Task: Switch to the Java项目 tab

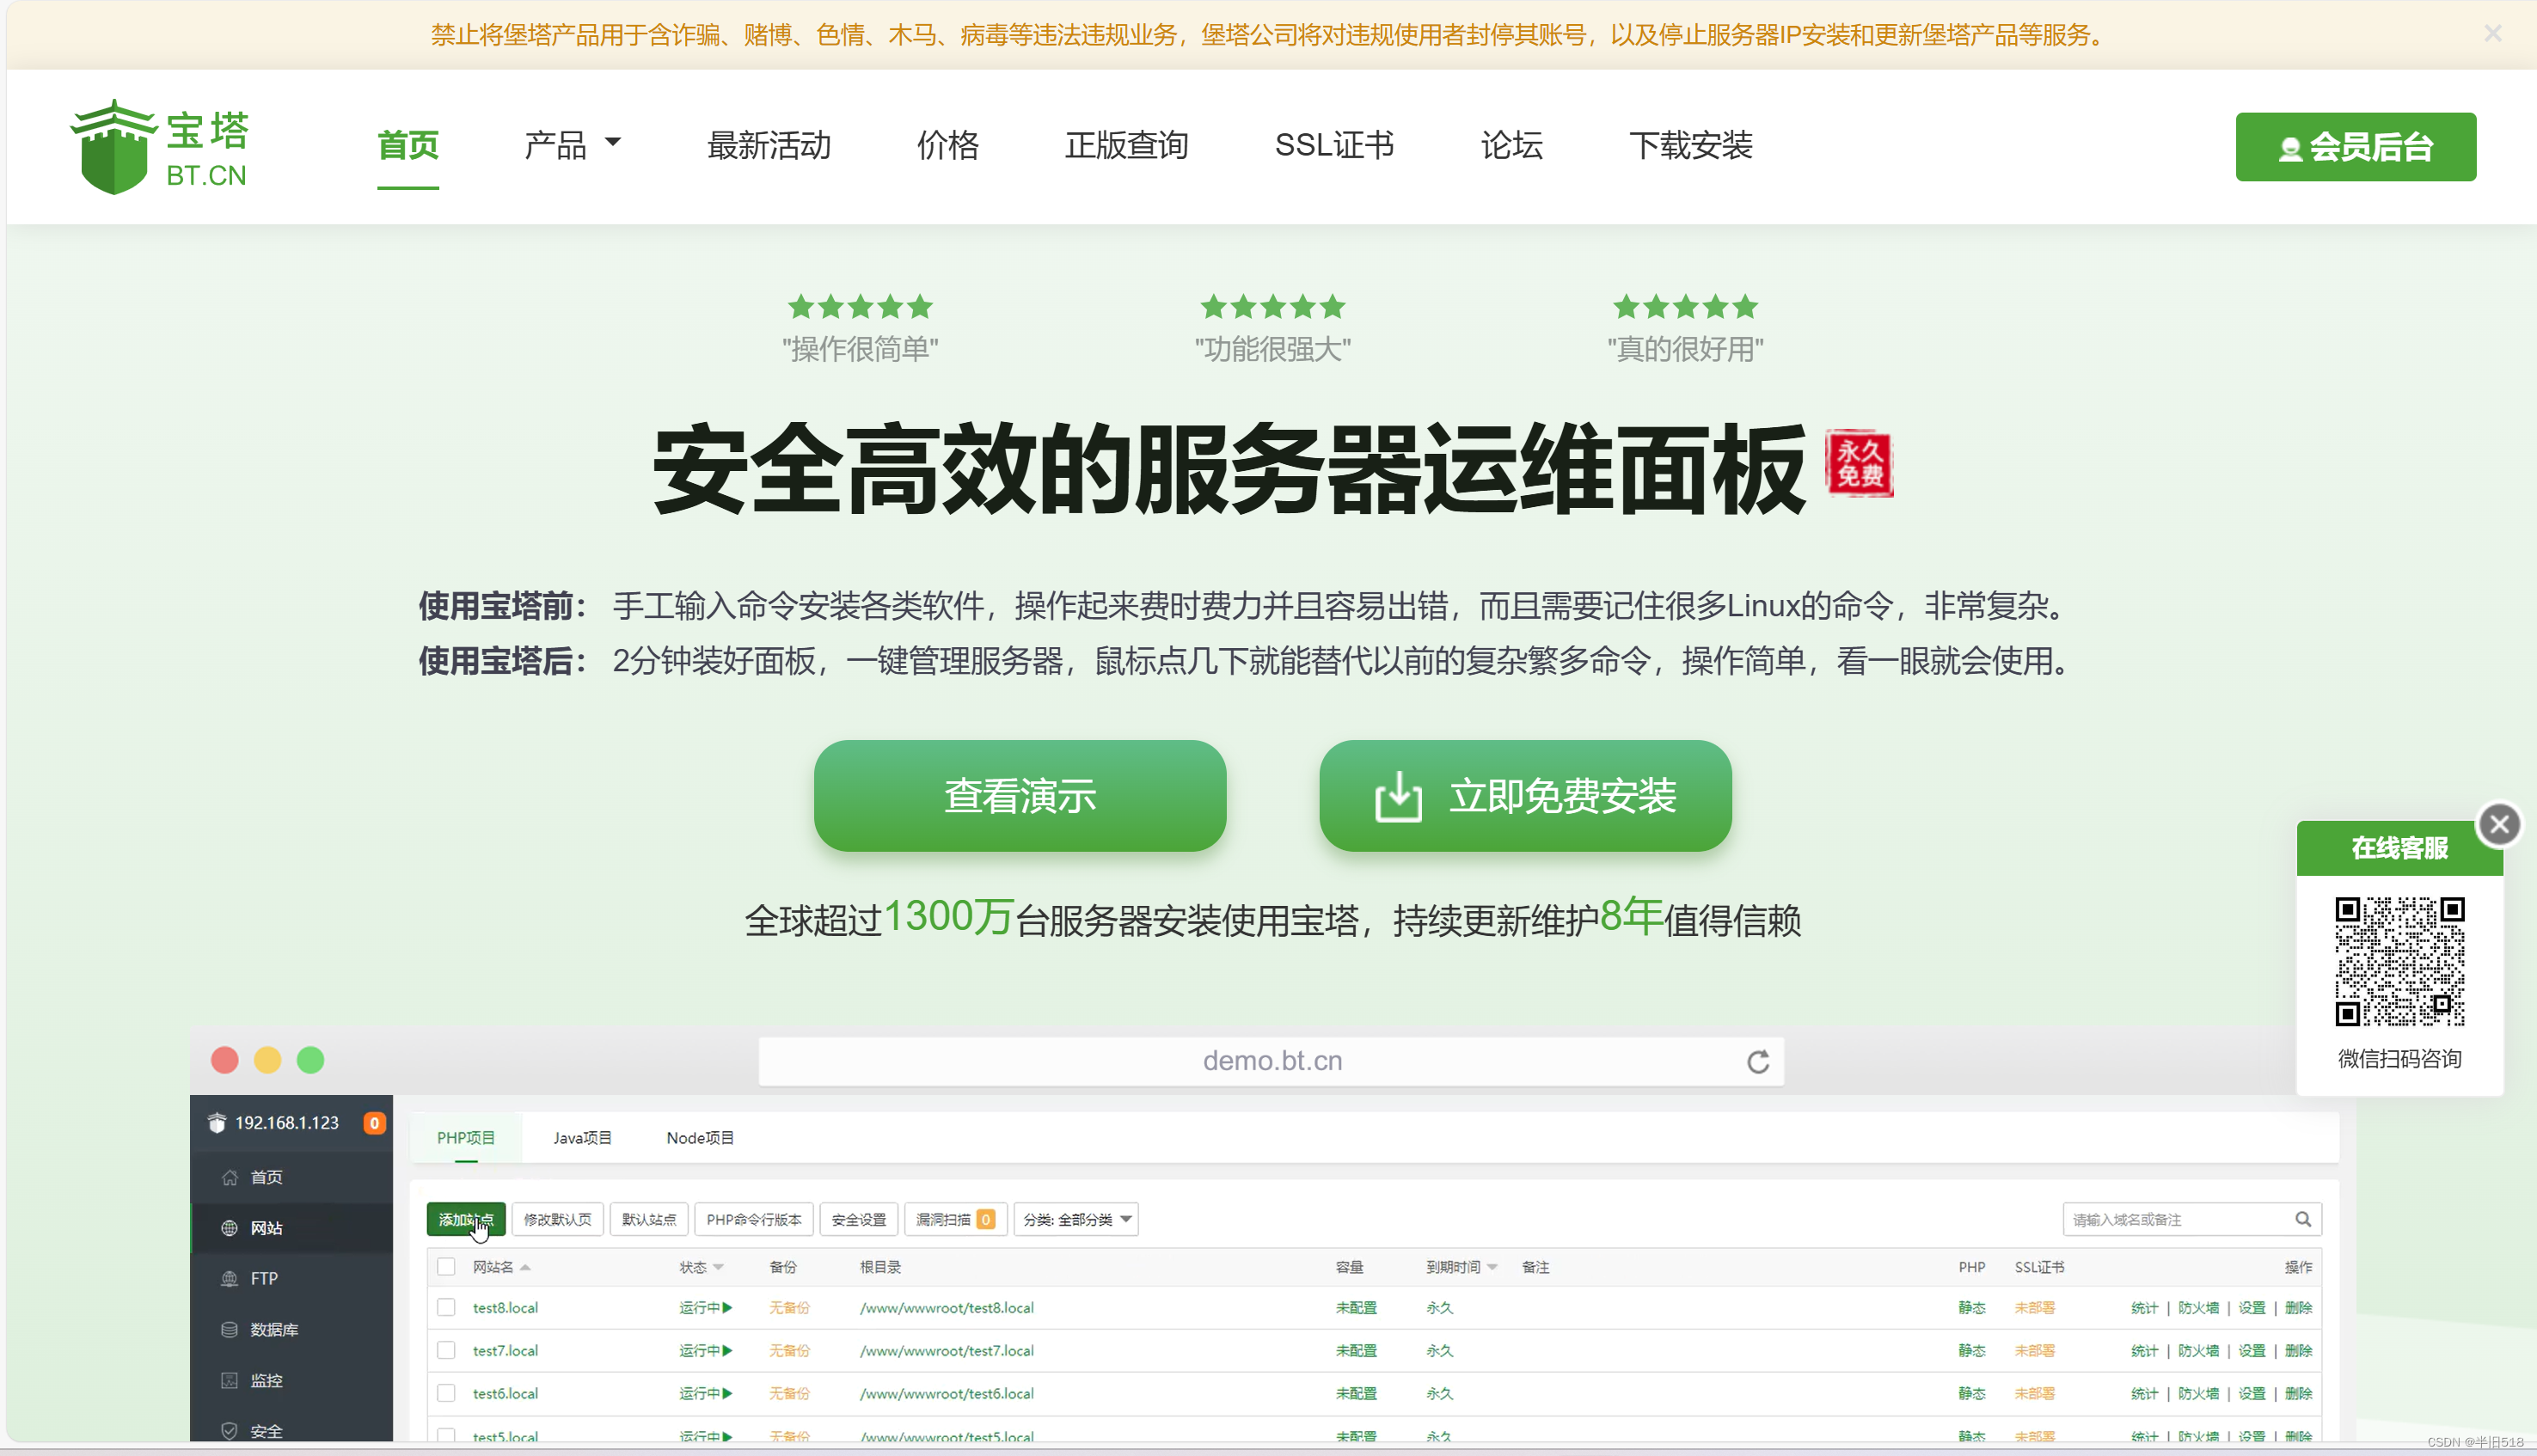Action: [582, 1138]
